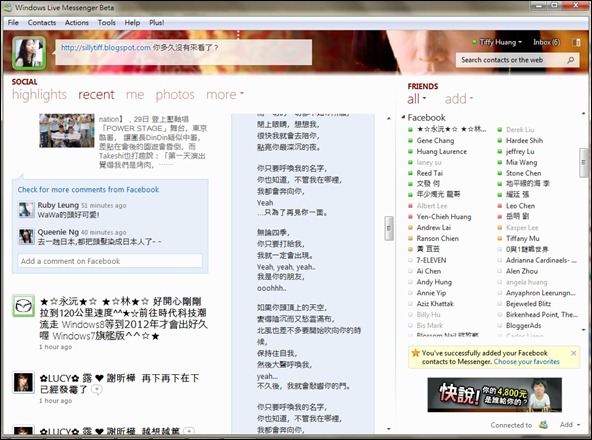
Task: Open the sillytiff.blogspot.com link
Action: click(106, 48)
